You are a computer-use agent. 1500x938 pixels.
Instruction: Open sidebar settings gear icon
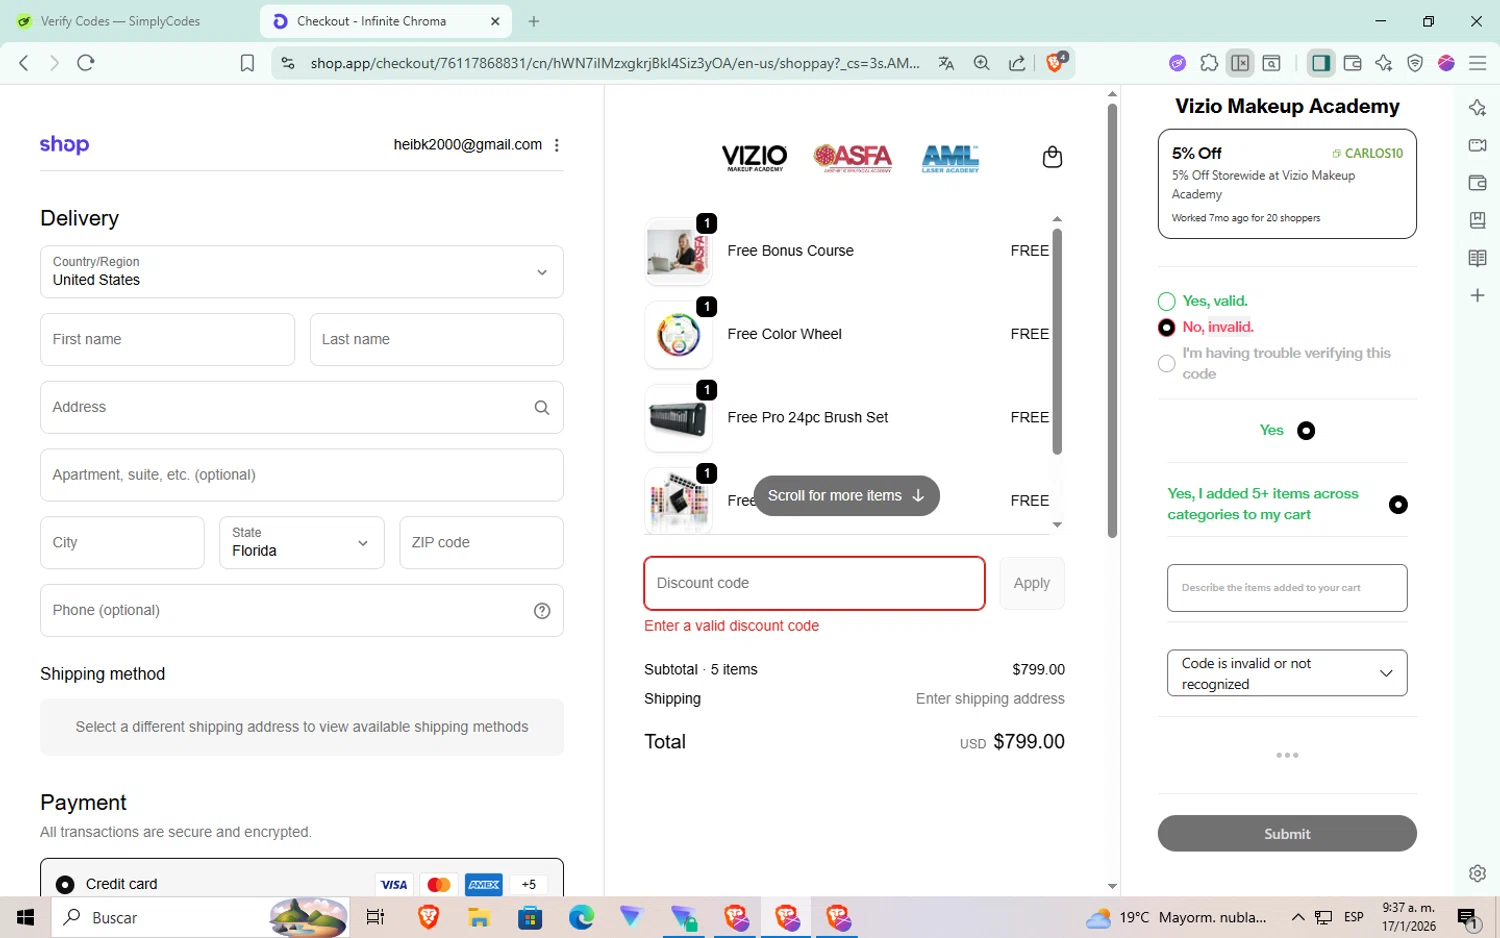pyautogui.click(x=1477, y=873)
